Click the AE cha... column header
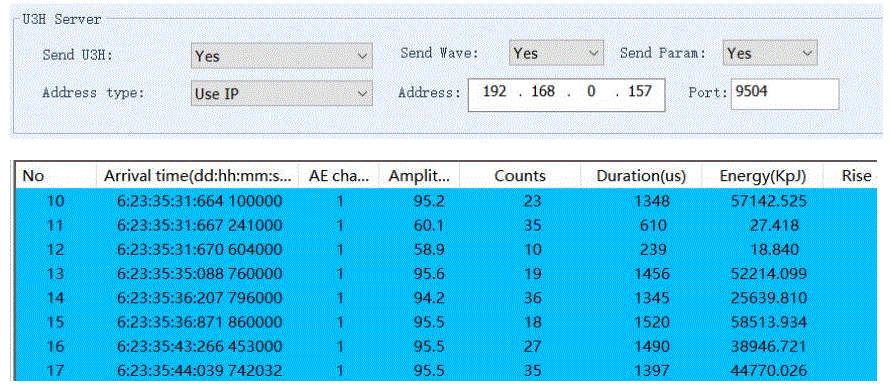 (339, 176)
